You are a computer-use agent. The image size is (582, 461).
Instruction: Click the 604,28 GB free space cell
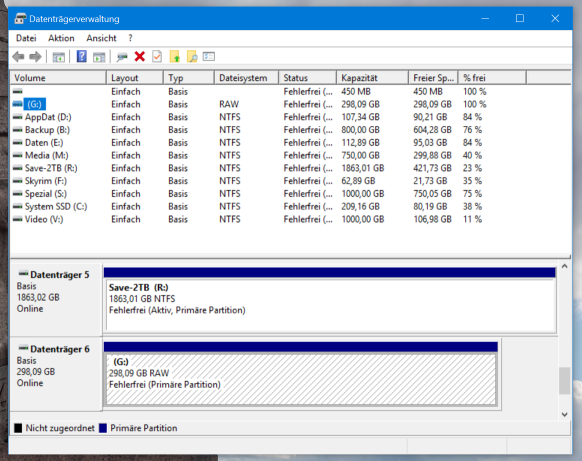pos(432,130)
